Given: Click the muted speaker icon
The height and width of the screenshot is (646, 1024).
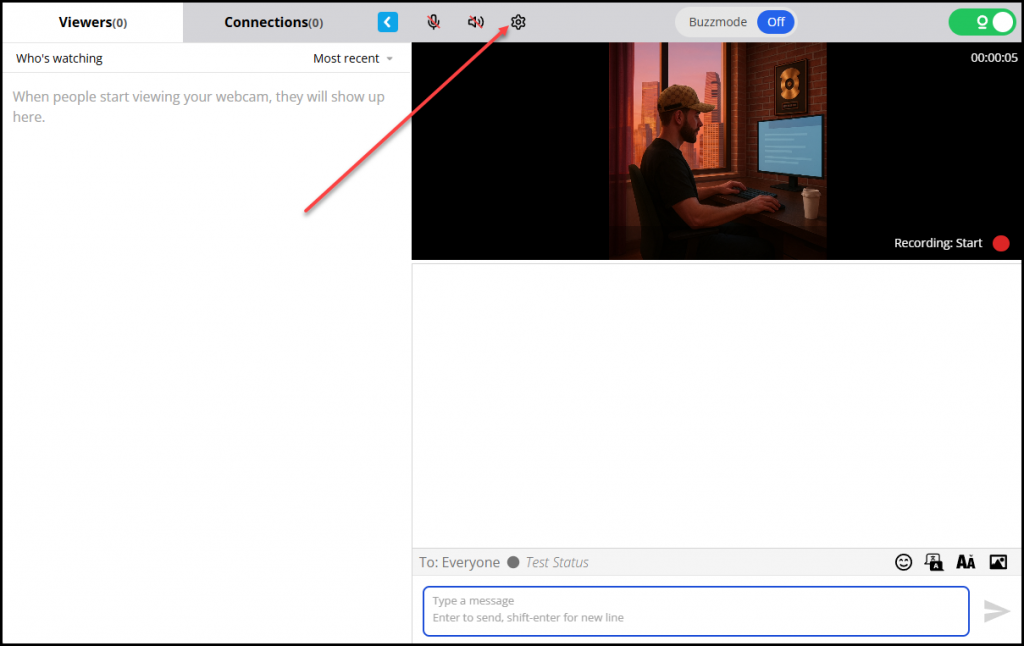Looking at the screenshot, I should 476,22.
